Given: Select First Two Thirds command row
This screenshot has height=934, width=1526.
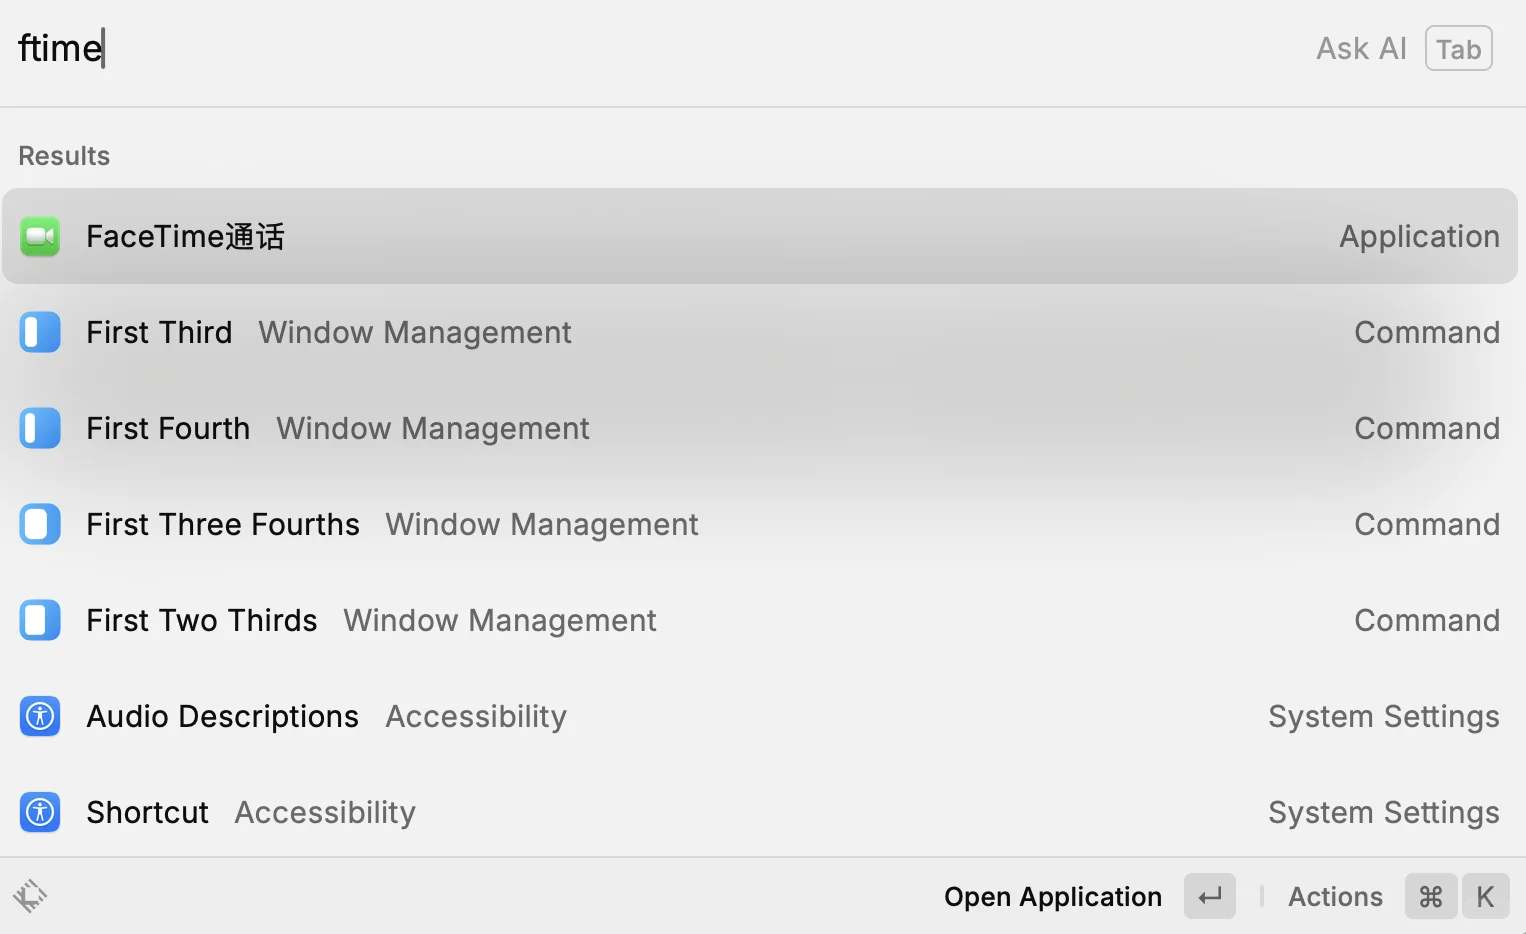Looking at the screenshot, I should [x=760, y=620].
